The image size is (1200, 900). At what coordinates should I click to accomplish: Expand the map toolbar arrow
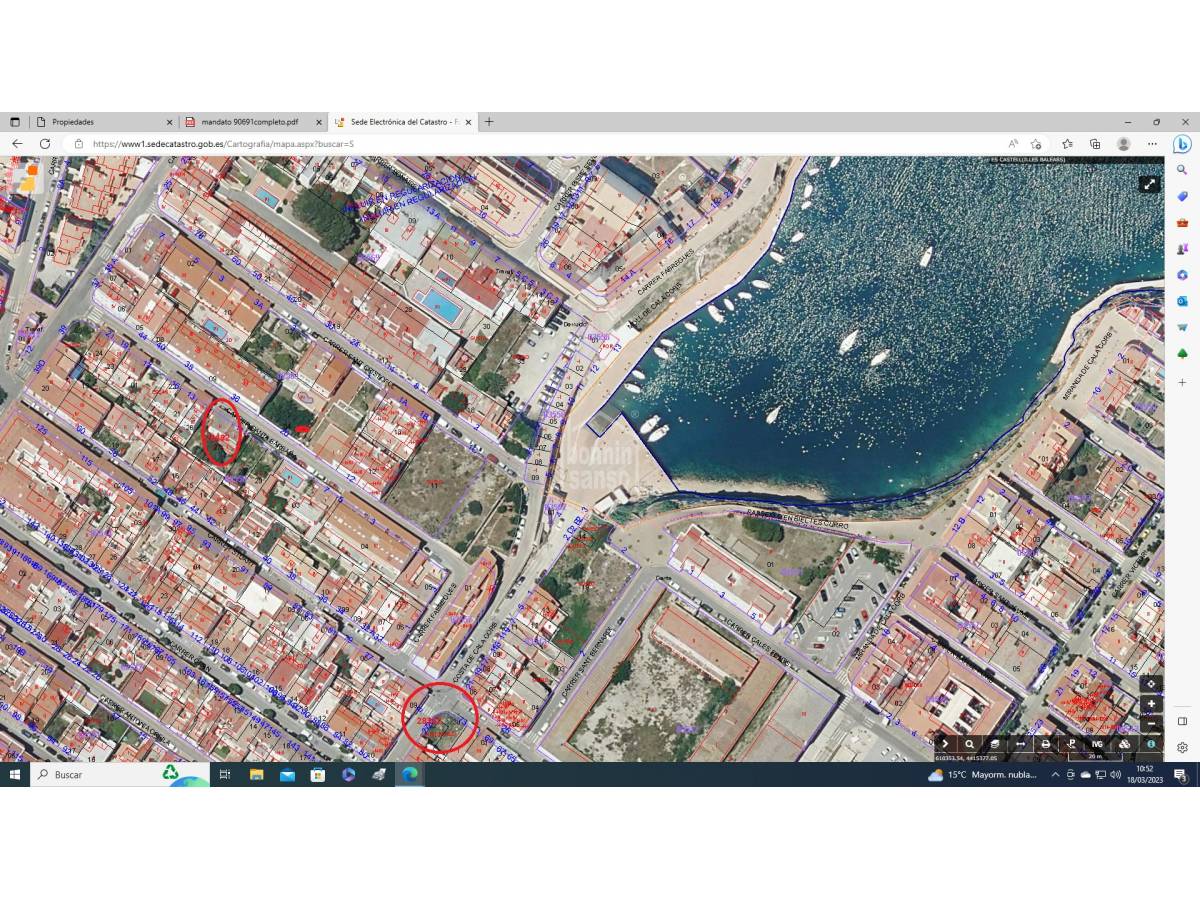coord(945,744)
